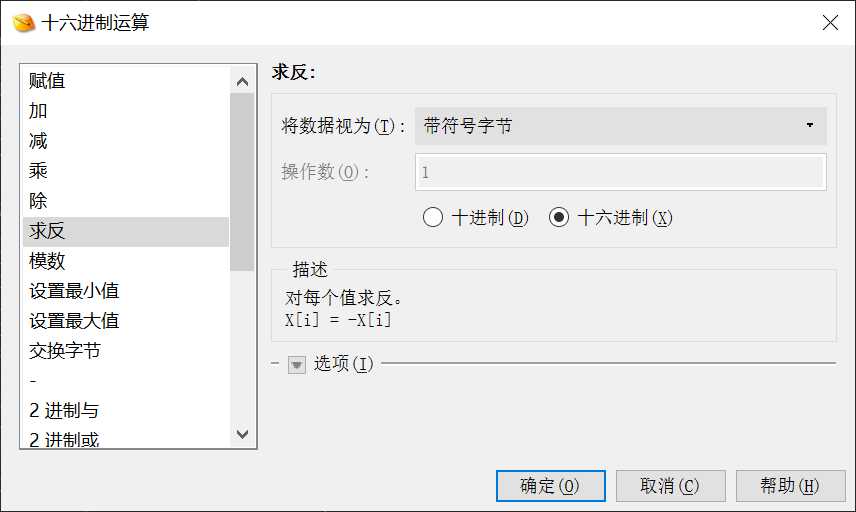Open the 将数据视为 dropdown

click(x=620, y=126)
